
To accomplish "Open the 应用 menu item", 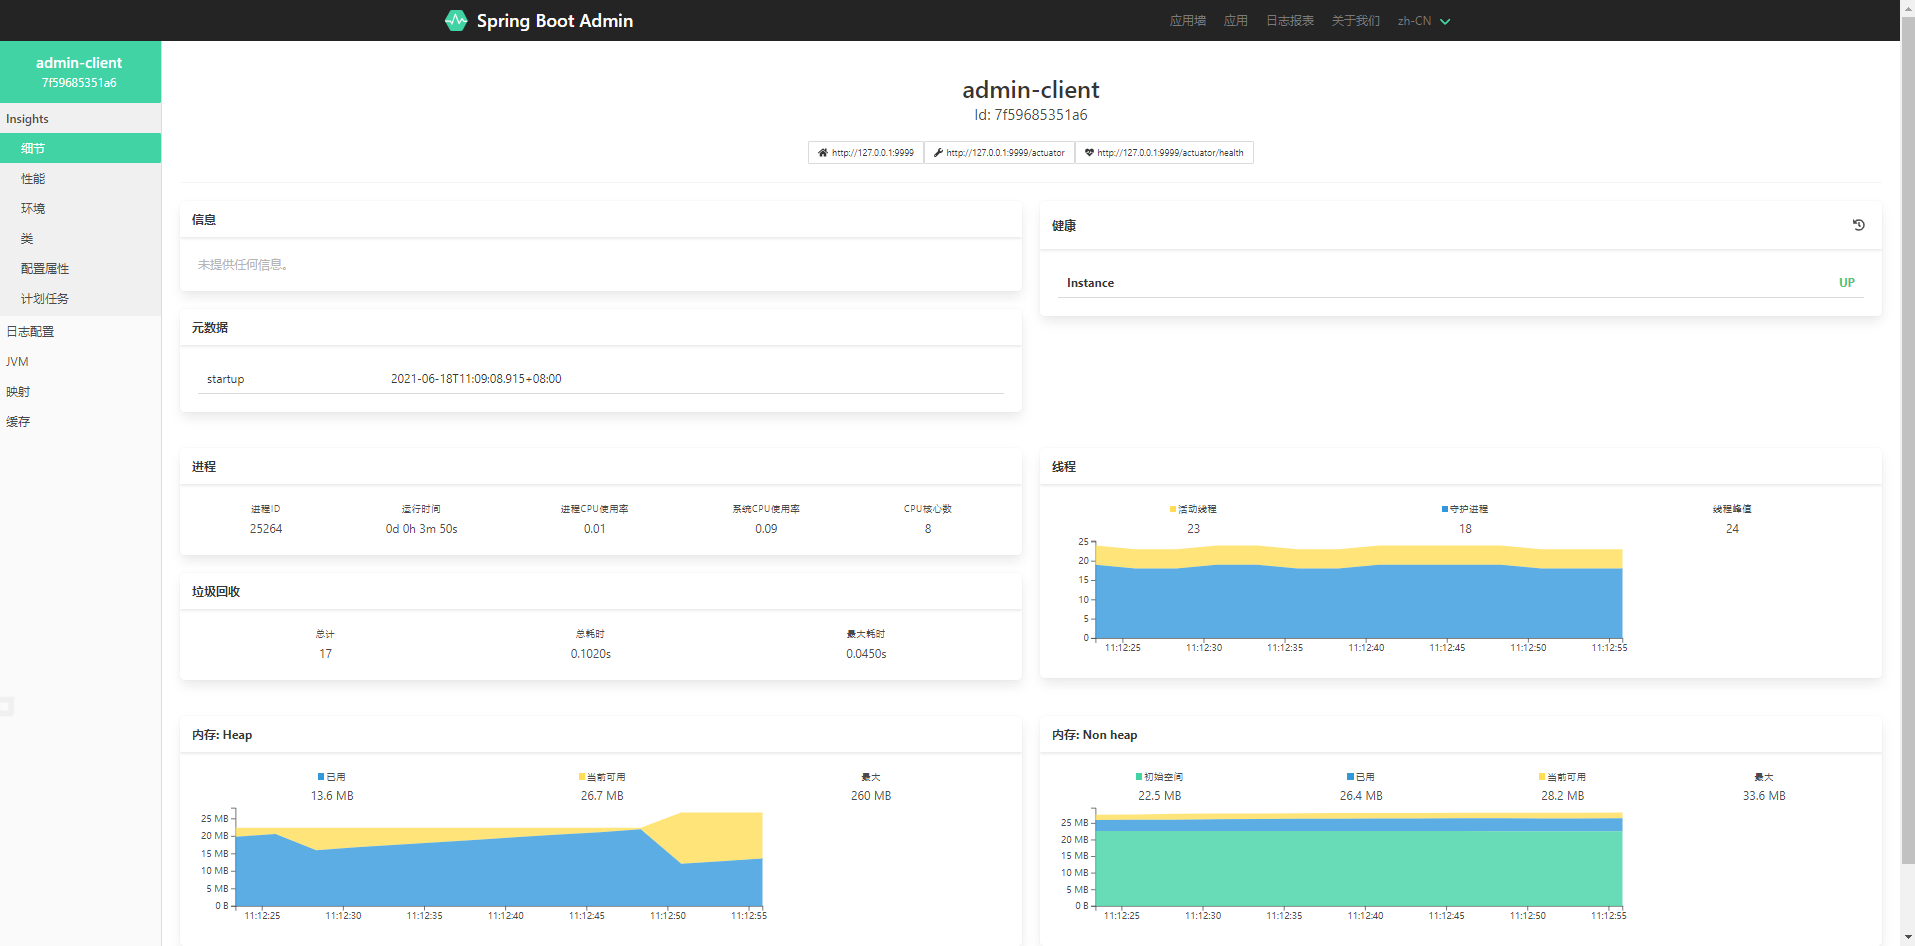I will (x=1236, y=21).
